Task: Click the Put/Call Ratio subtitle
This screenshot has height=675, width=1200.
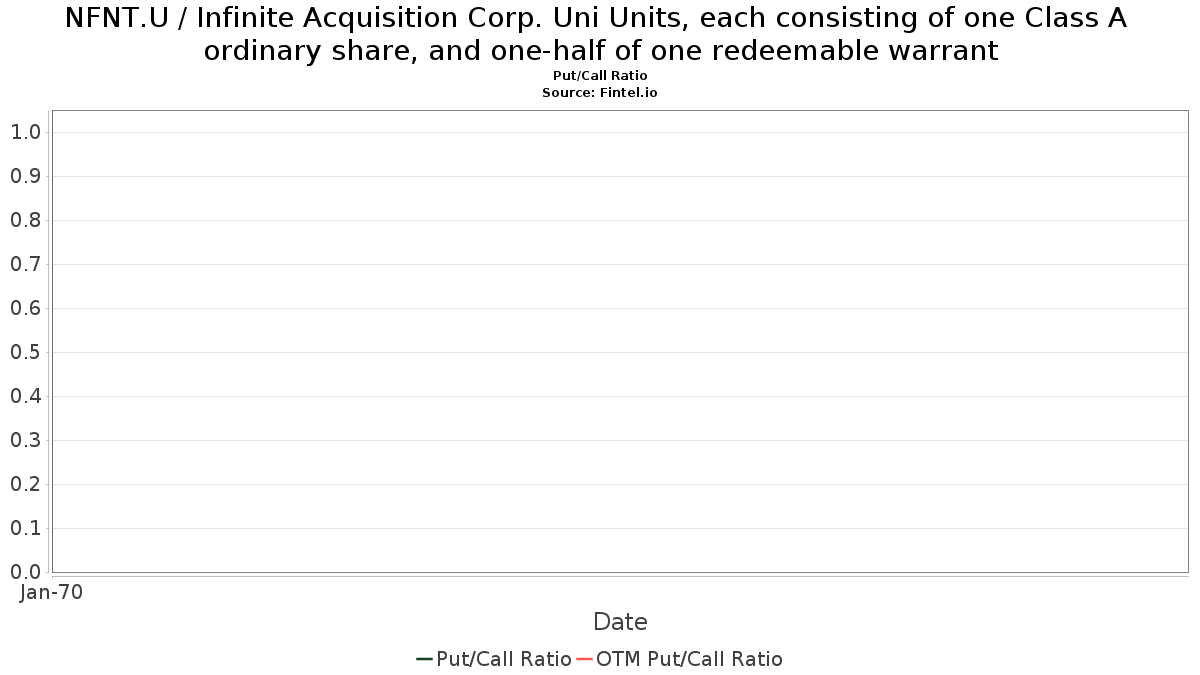Action: (x=600, y=76)
